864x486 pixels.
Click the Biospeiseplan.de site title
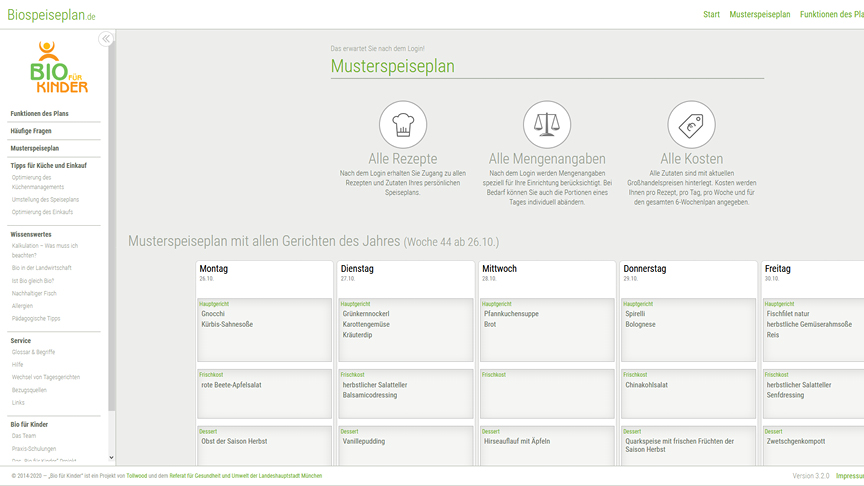[x=50, y=16]
